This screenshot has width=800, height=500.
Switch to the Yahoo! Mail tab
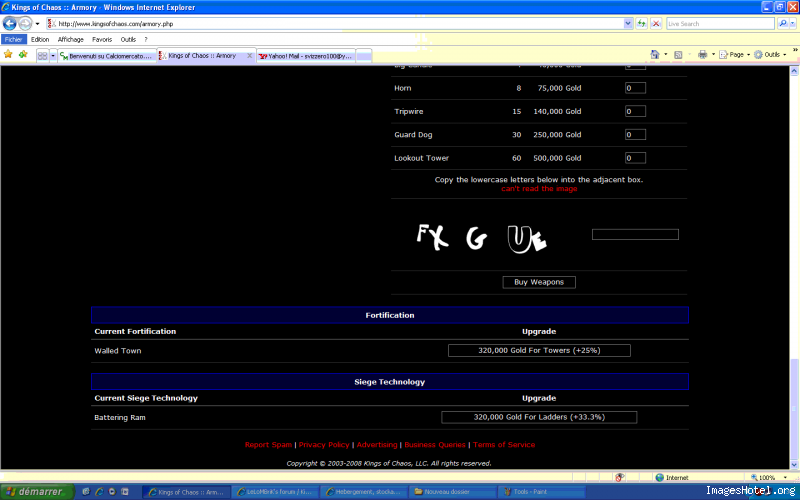point(305,56)
